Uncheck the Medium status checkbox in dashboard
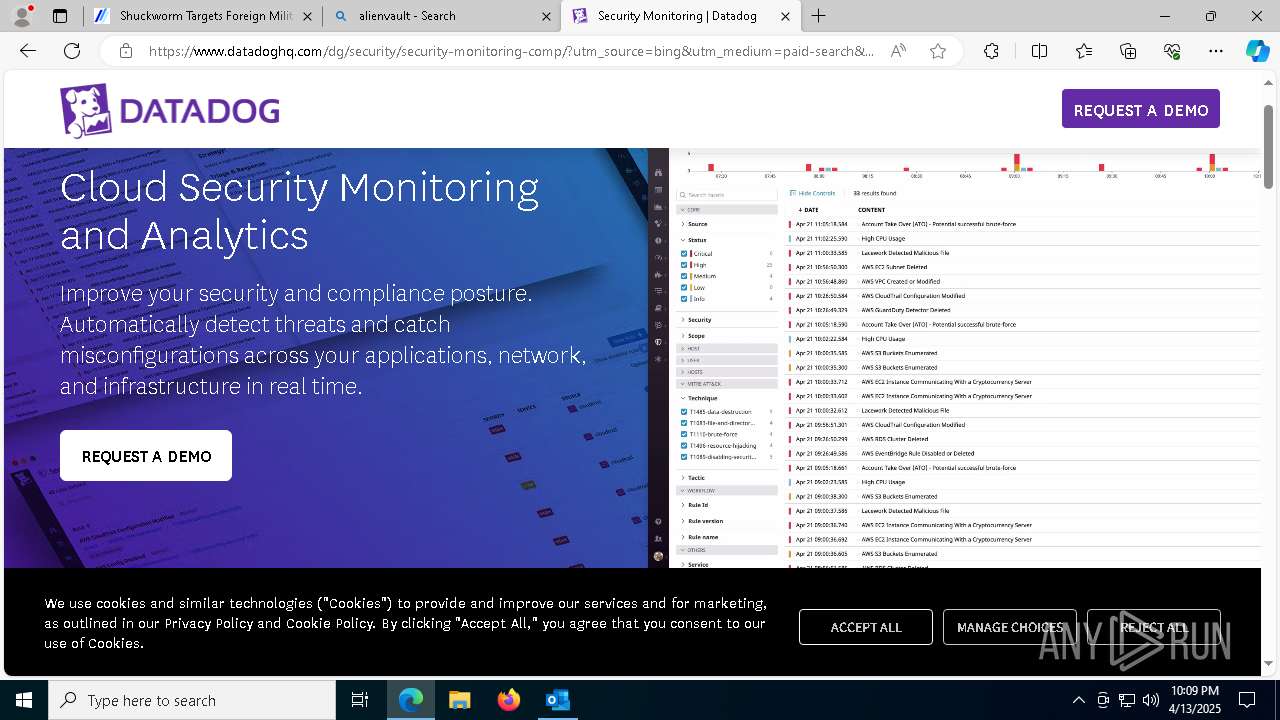Image resolution: width=1280 pixels, height=720 pixels. (x=684, y=276)
